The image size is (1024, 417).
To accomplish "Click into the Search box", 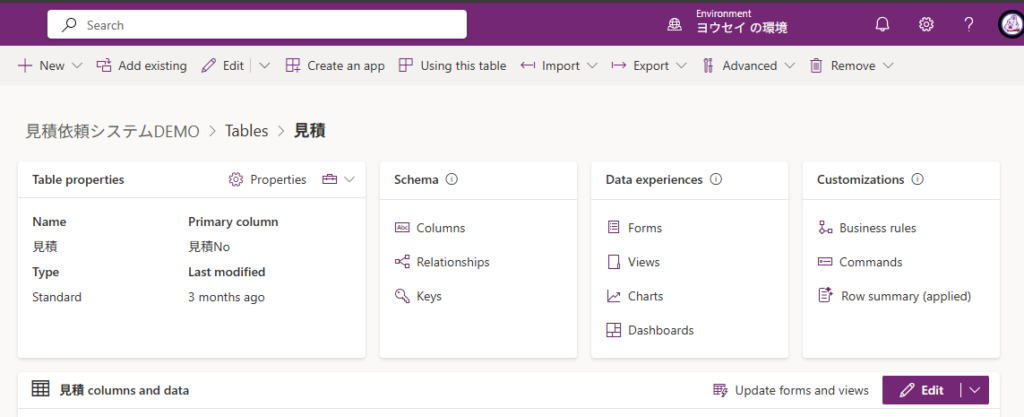I will [x=257, y=25].
